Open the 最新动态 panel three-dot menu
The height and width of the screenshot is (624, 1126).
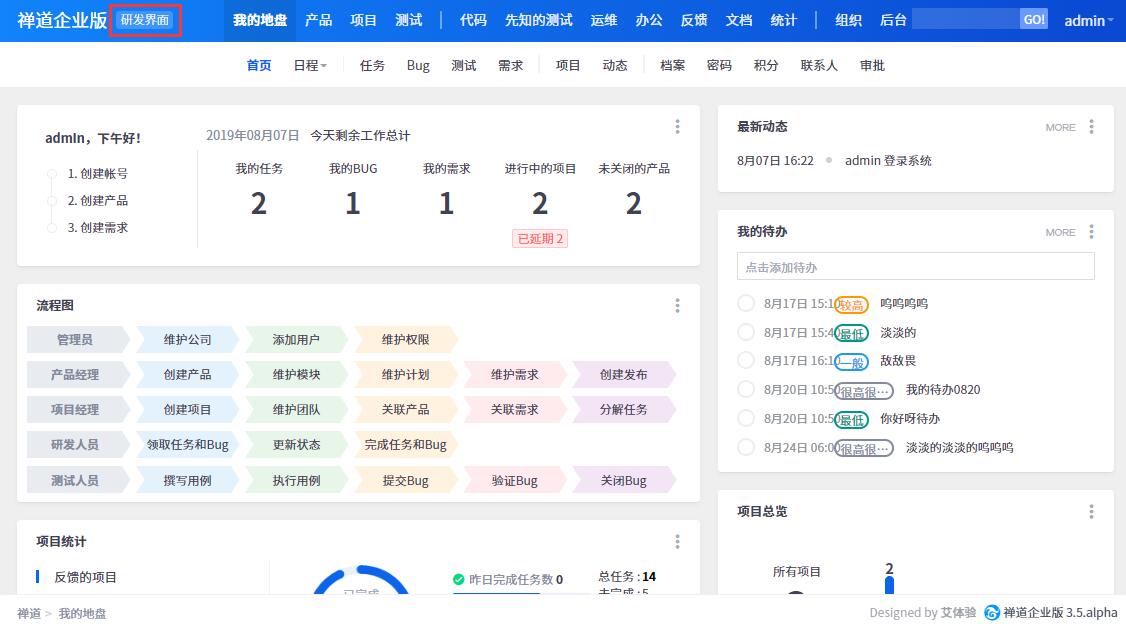click(1091, 127)
